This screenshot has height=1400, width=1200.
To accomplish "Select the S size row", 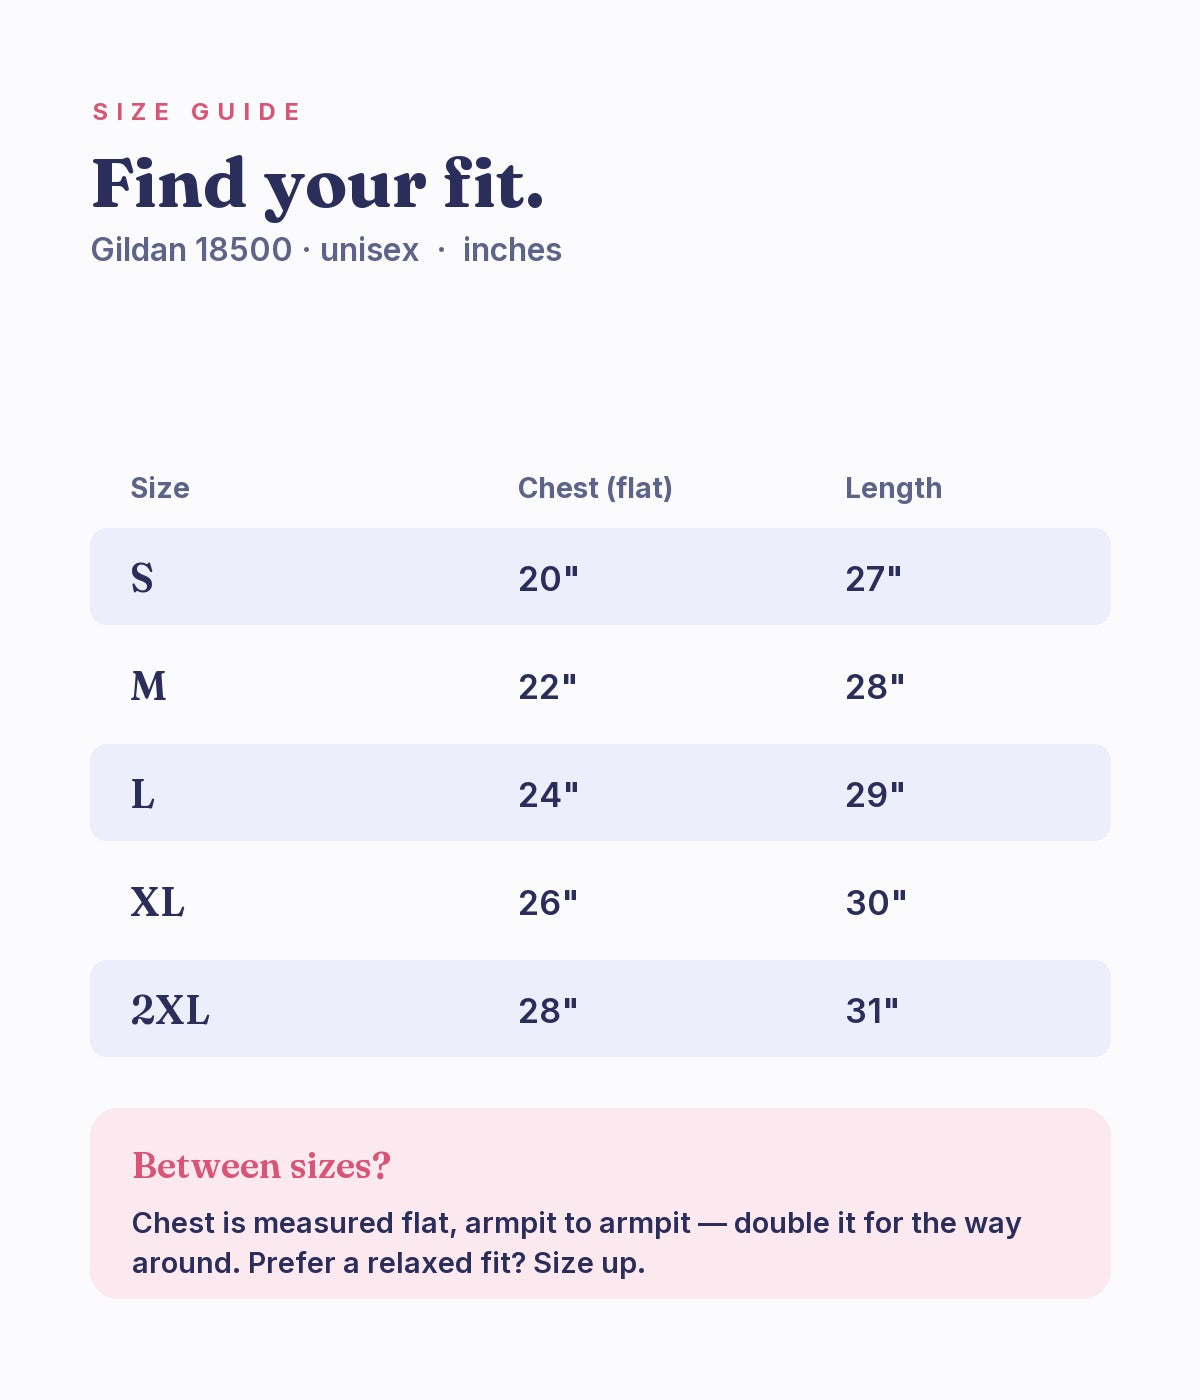I will click(x=600, y=577).
